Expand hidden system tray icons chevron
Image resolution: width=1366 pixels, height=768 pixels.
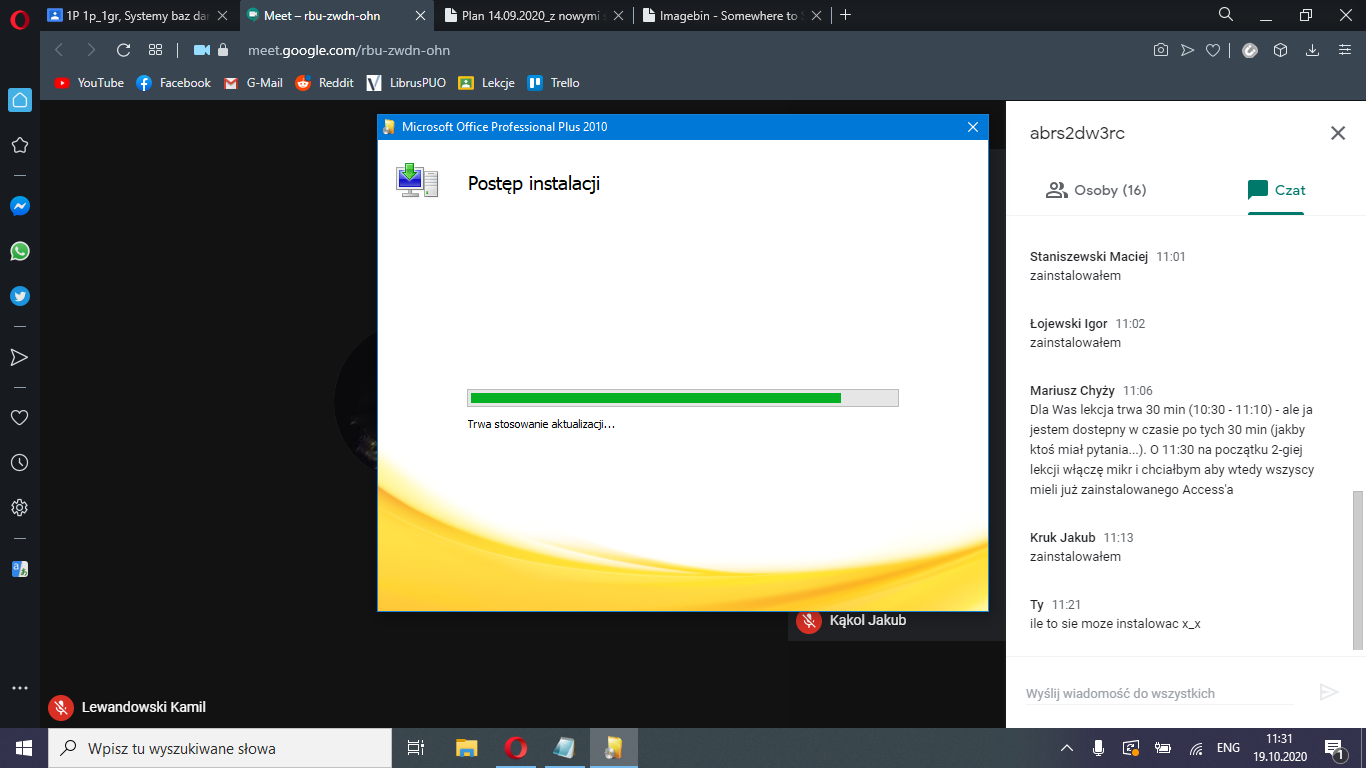(x=1067, y=748)
